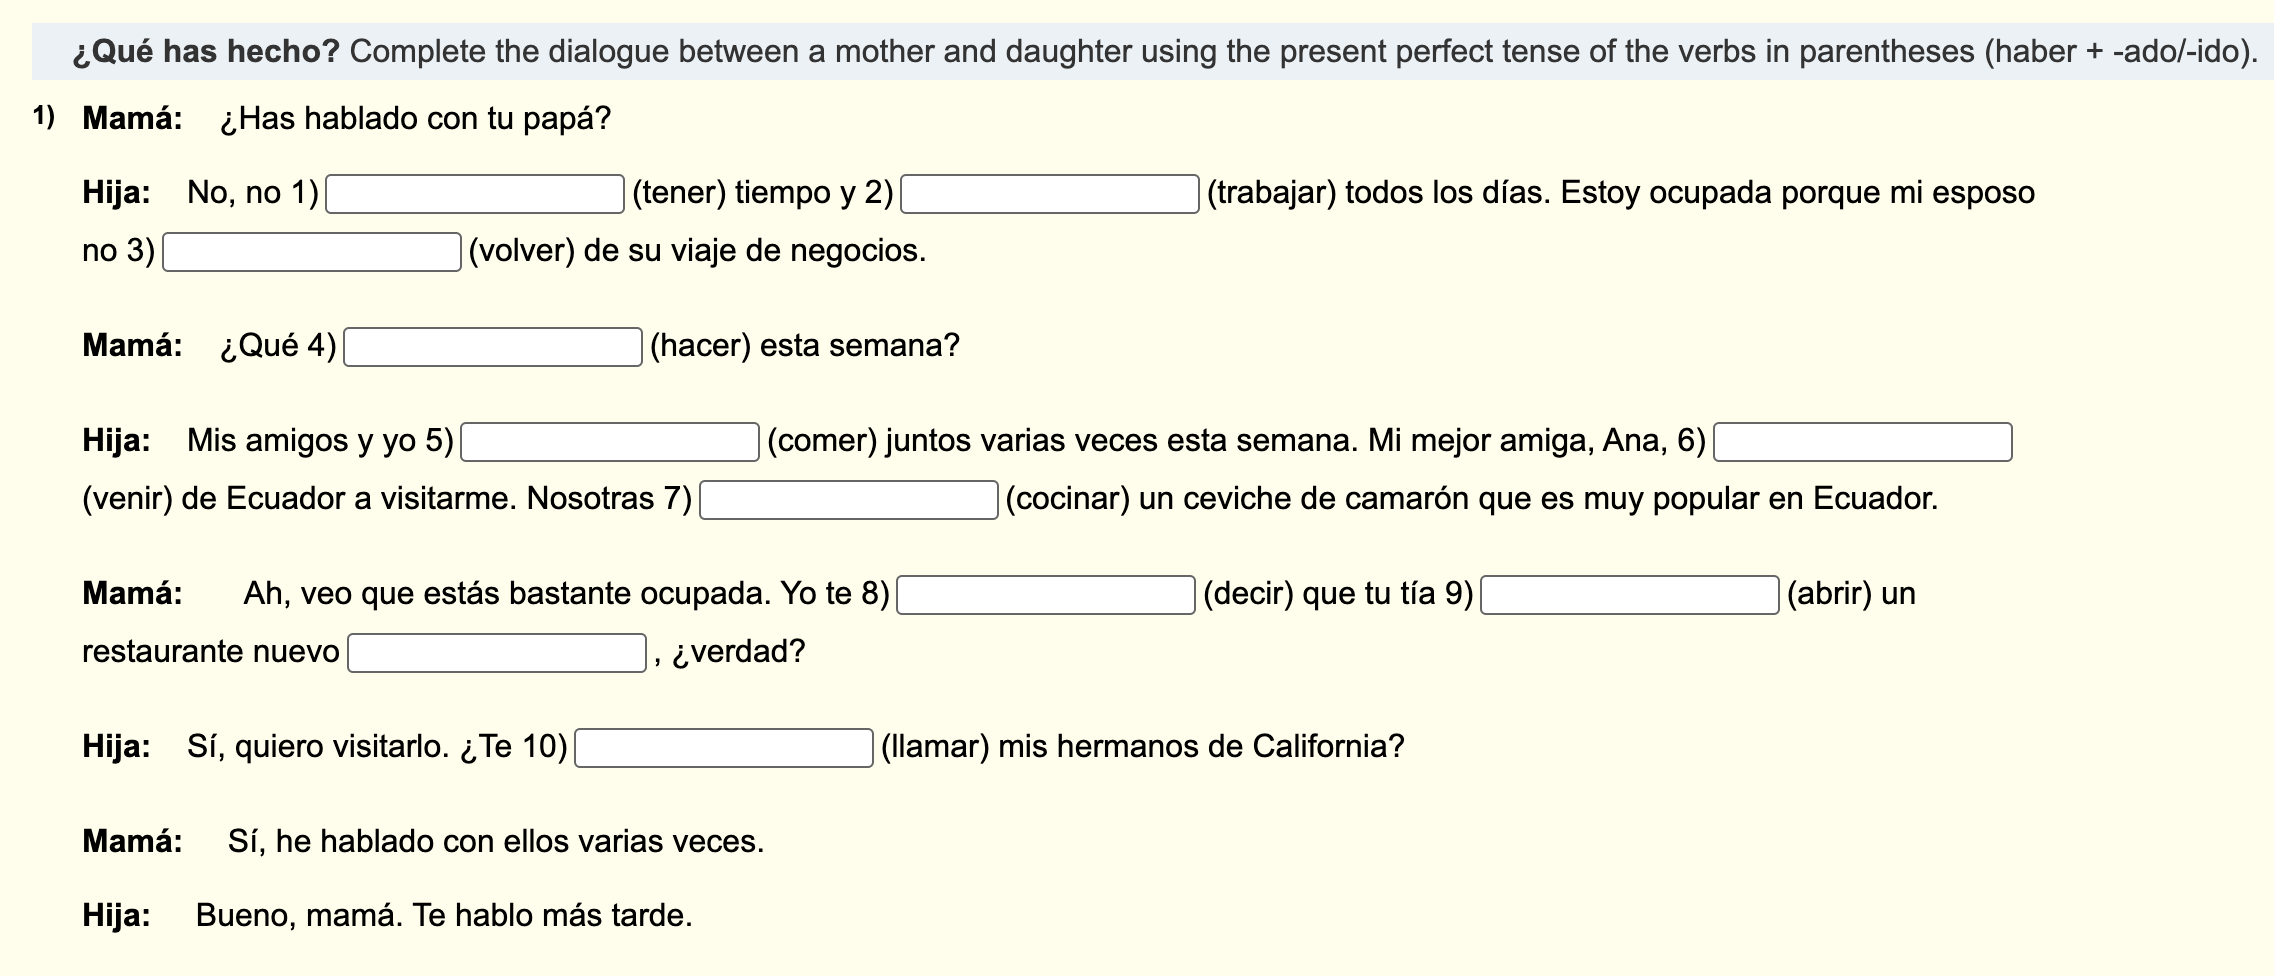
Task: Click the text 'Sí, quiero visitarlo.'
Action: pyautogui.click(x=318, y=747)
